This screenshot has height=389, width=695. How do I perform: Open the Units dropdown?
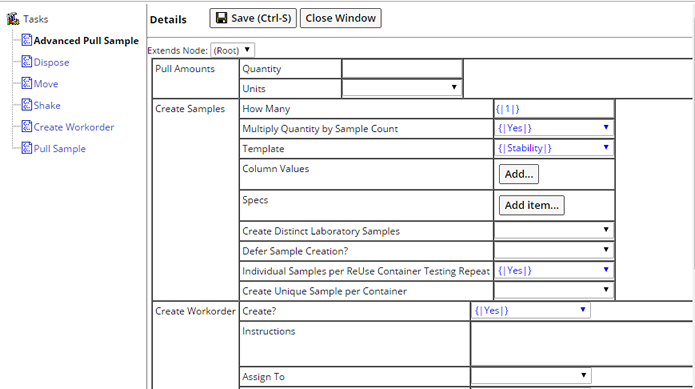[x=402, y=88]
